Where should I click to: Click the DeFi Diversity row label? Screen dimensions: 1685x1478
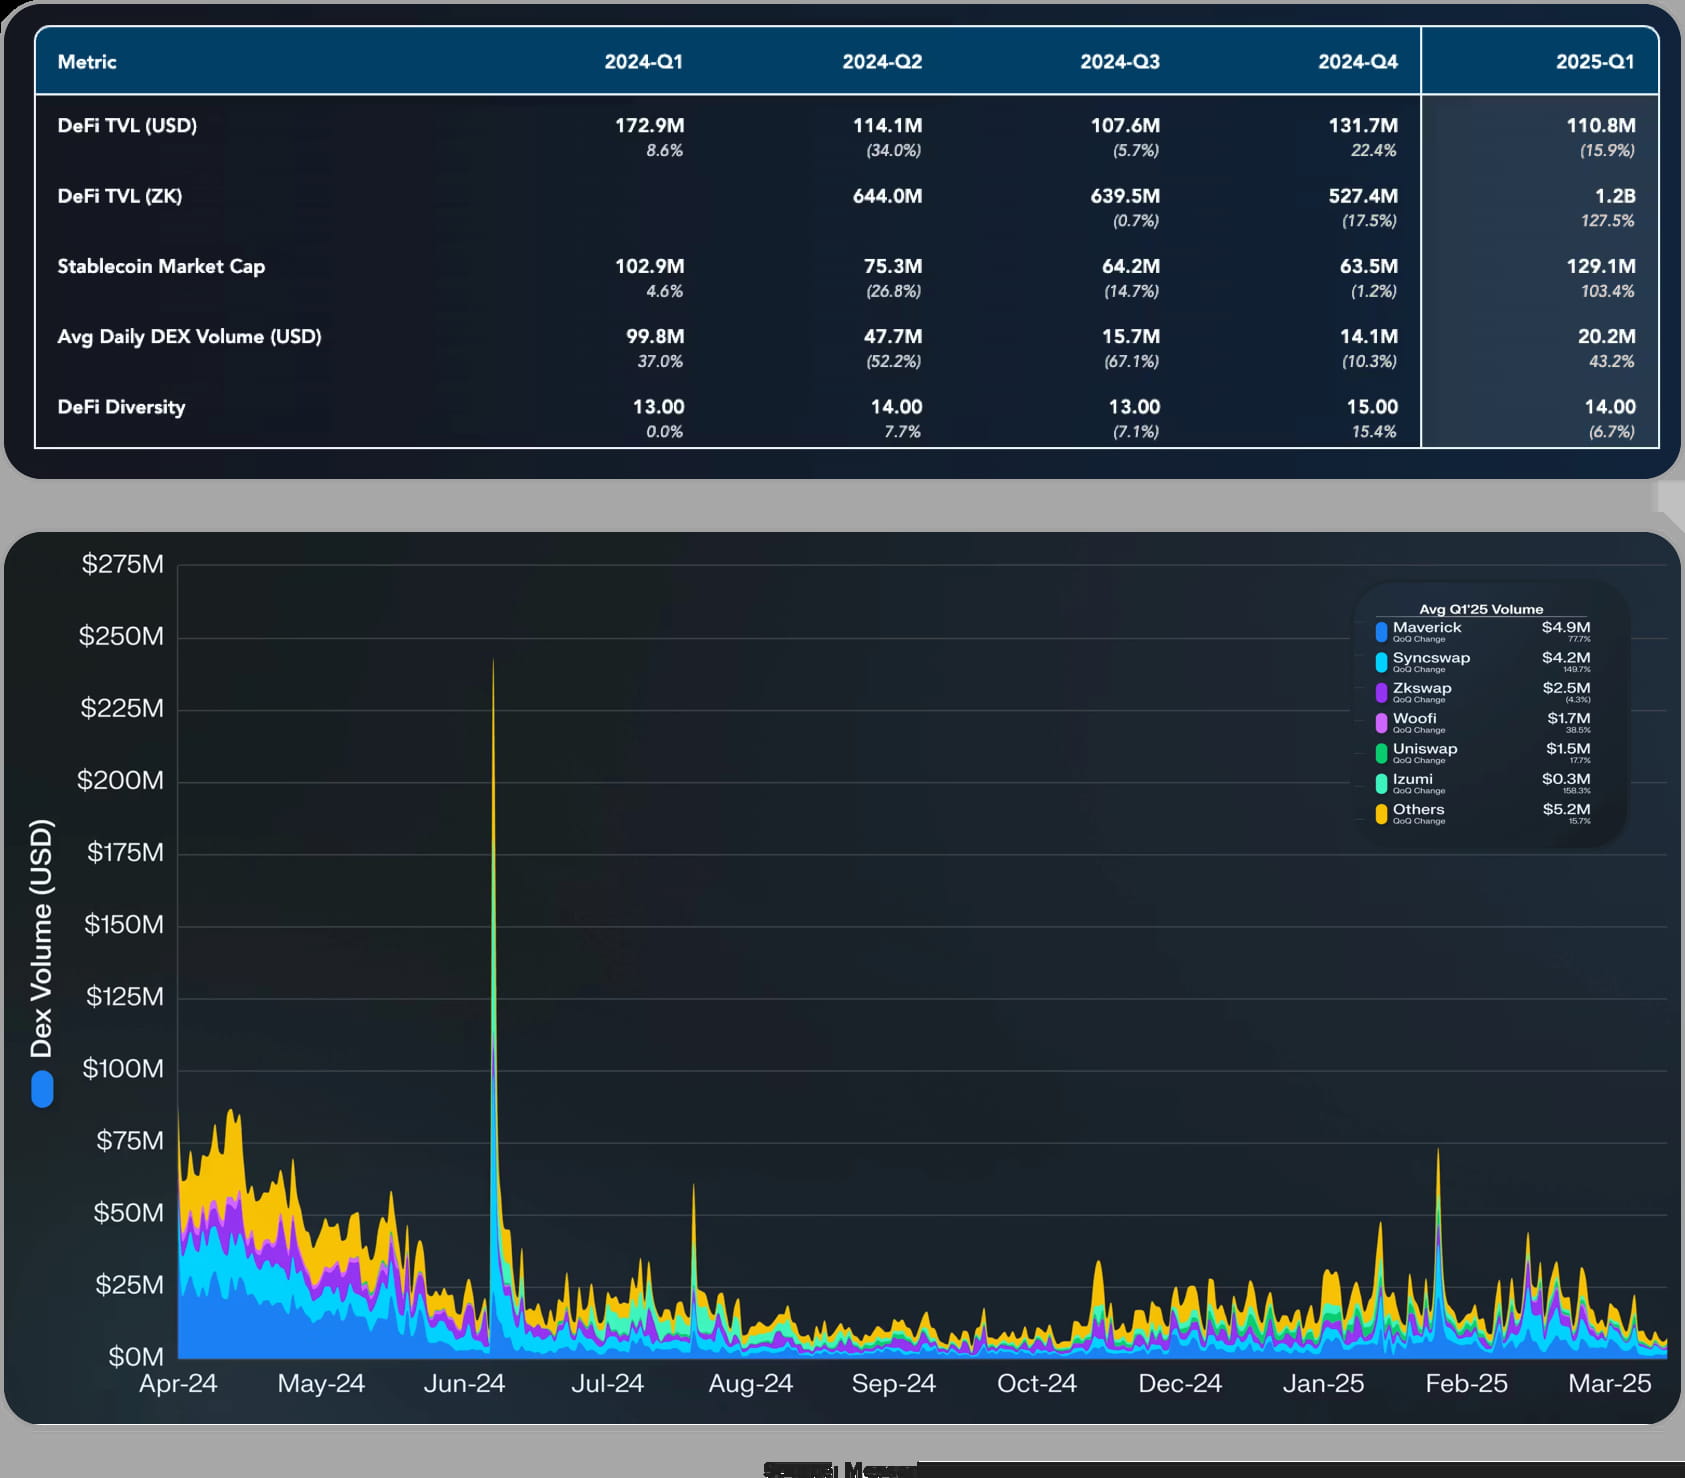pos(121,407)
